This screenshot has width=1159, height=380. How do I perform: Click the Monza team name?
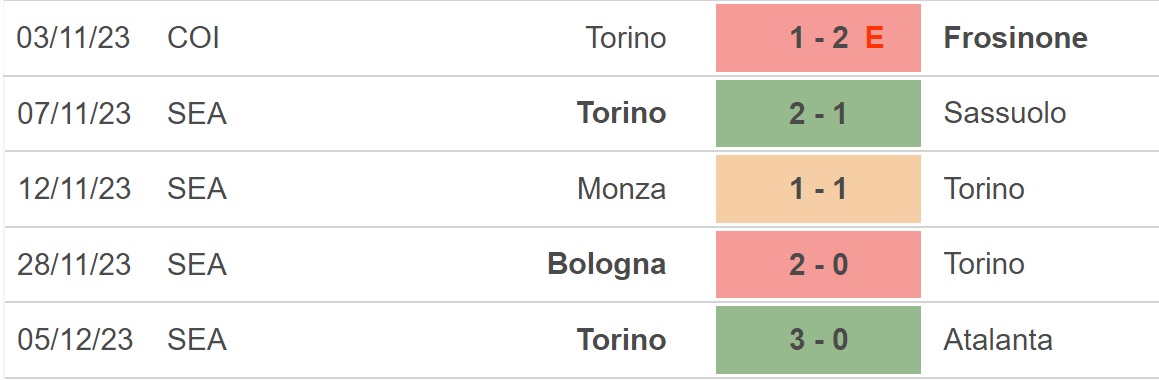pyautogui.click(x=622, y=189)
